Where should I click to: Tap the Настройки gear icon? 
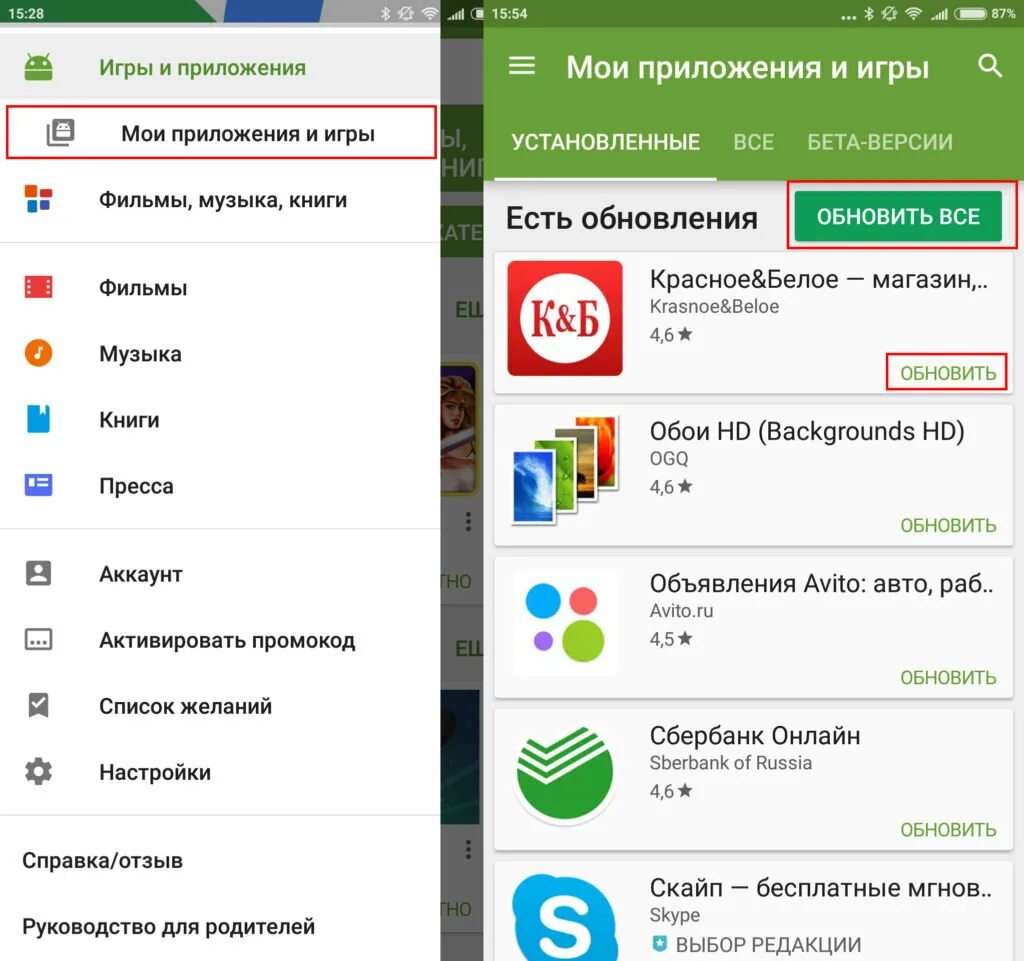click(x=39, y=772)
